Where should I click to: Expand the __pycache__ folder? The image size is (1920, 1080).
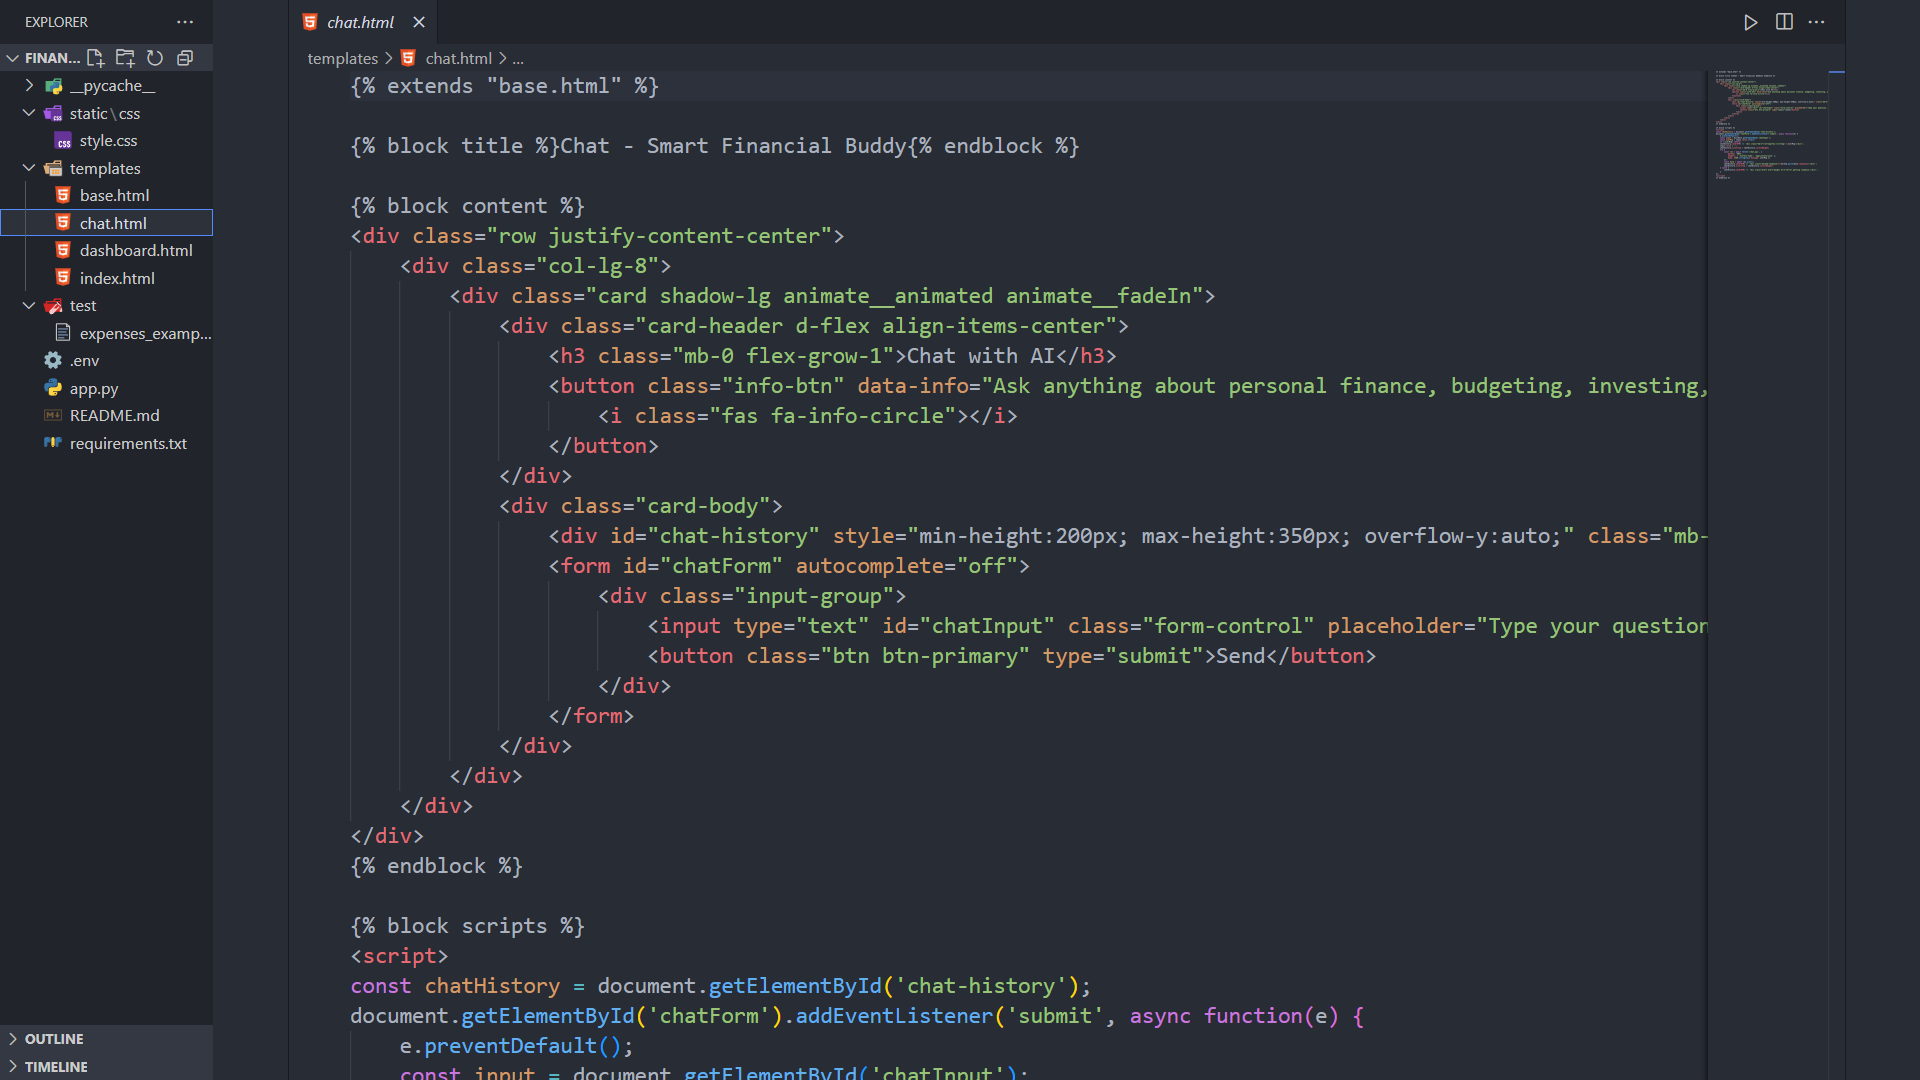(x=29, y=86)
